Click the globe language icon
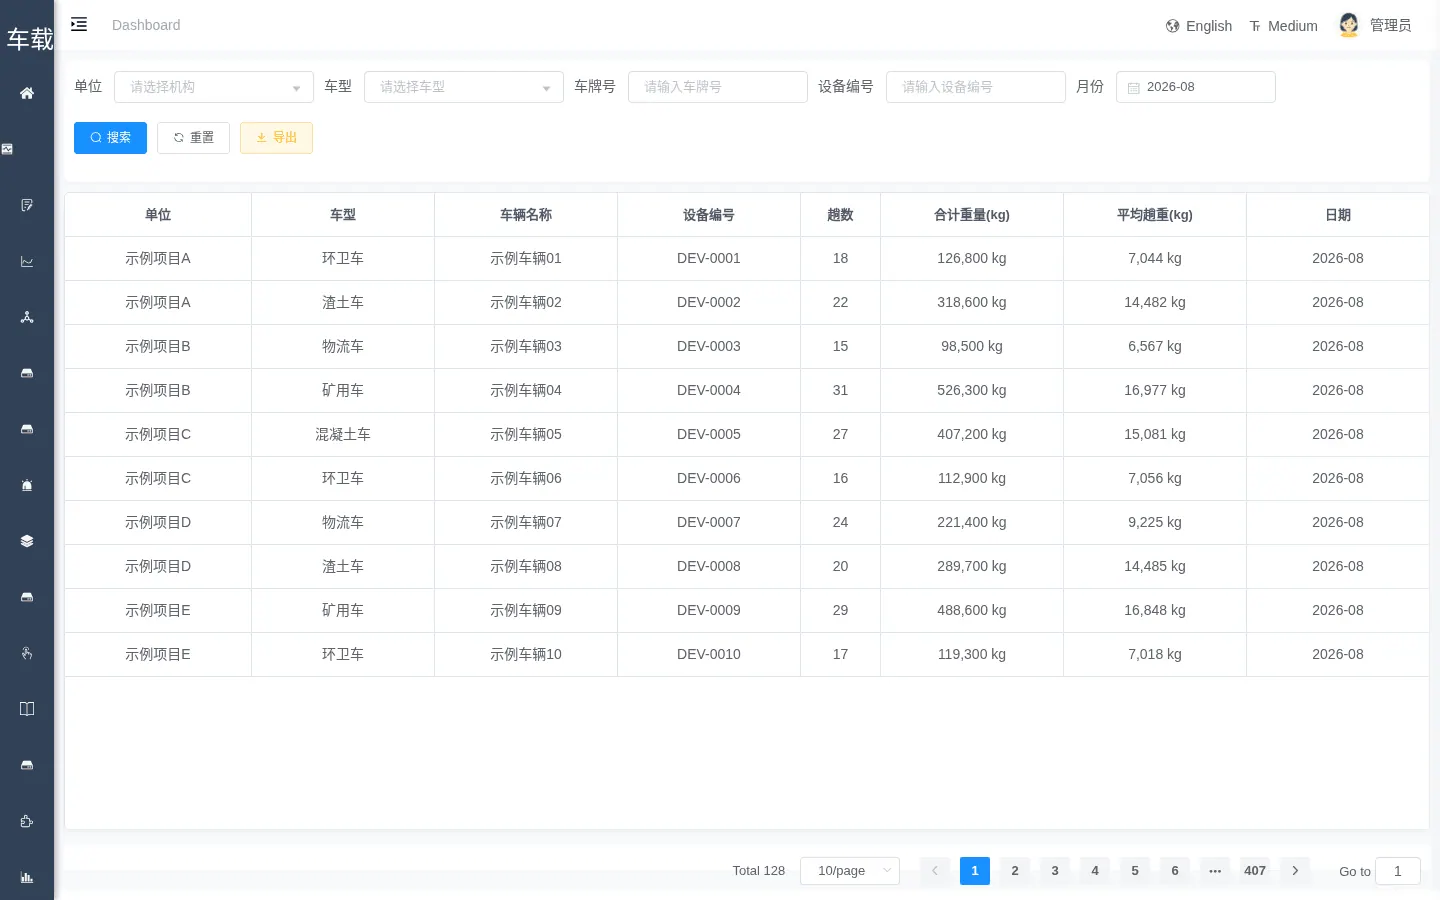 [1172, 26]
